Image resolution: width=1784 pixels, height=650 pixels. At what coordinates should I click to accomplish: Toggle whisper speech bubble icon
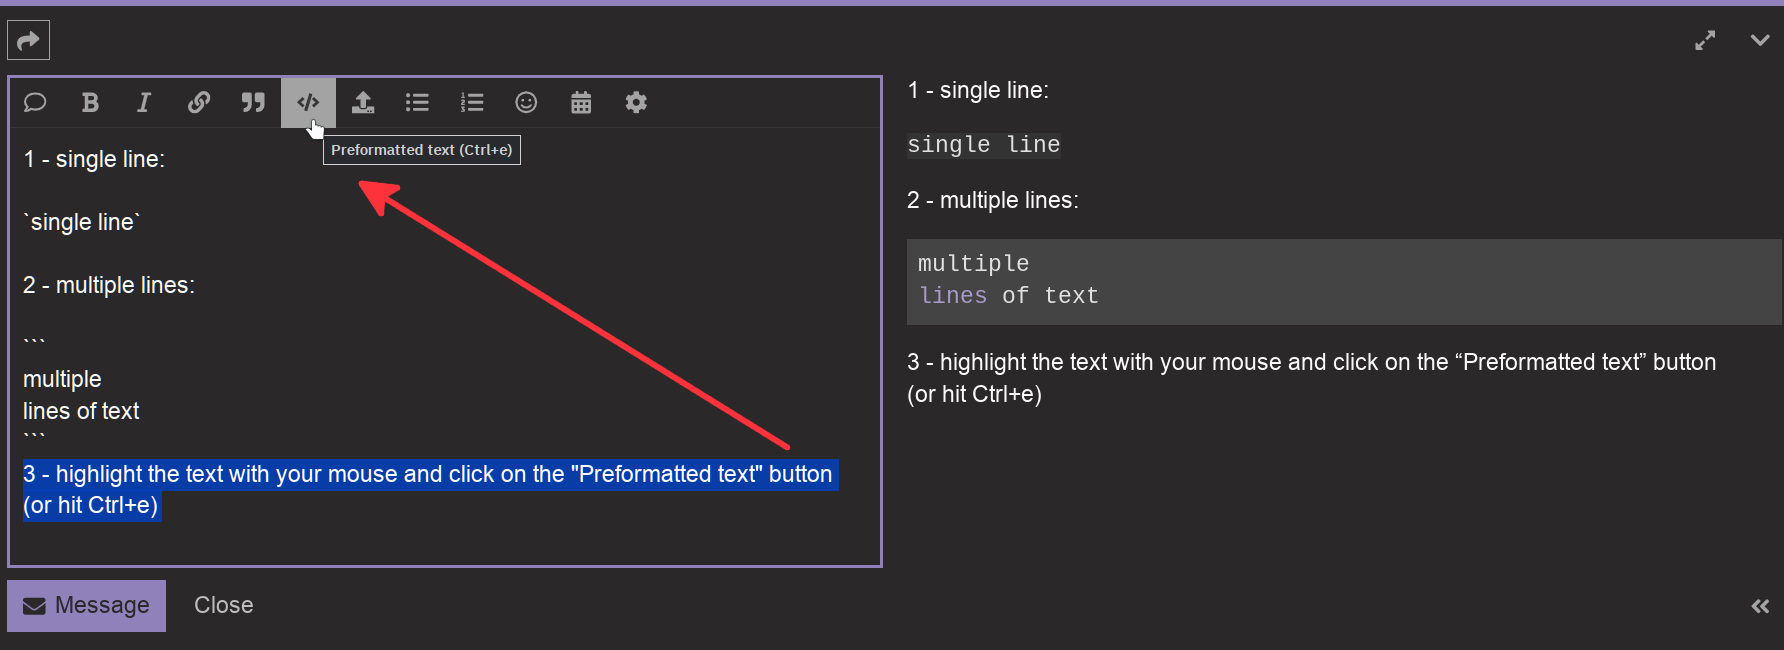coord(35,102)
